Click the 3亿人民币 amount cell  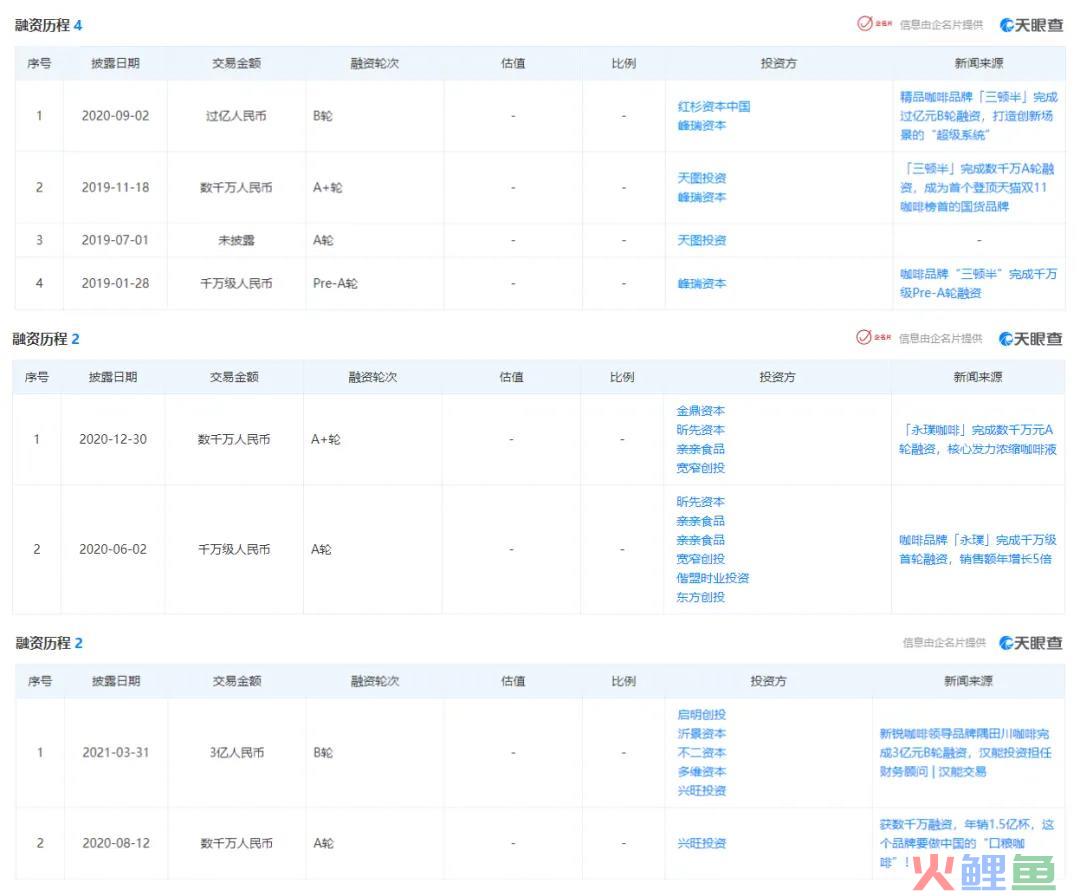[236, 753]
